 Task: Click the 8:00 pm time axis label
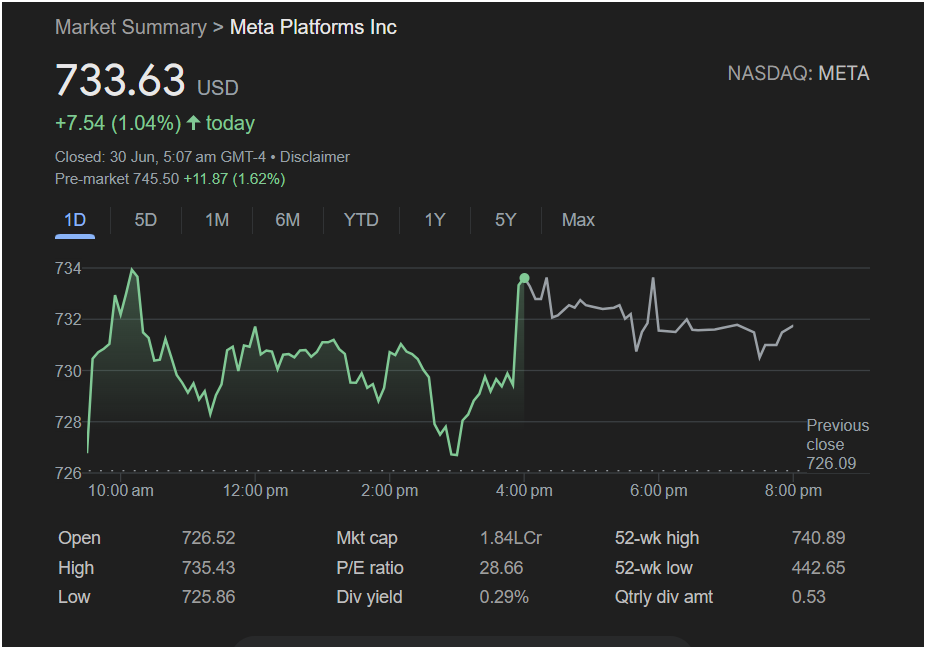pyautogui.click(x=793, y=491)
